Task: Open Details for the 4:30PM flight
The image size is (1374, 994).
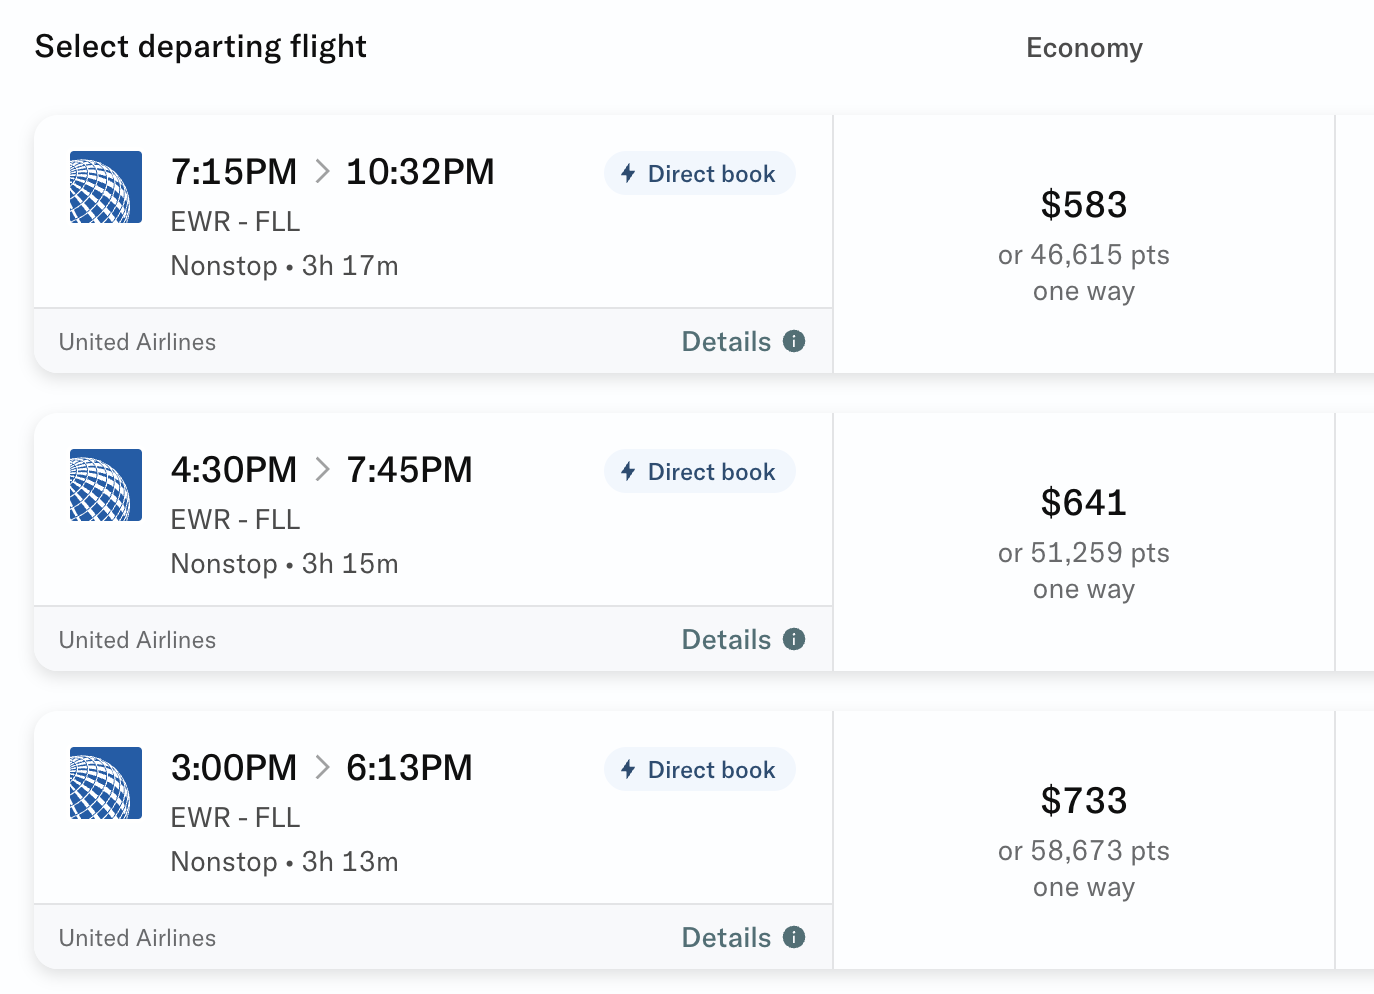Action: coord(726,640)
